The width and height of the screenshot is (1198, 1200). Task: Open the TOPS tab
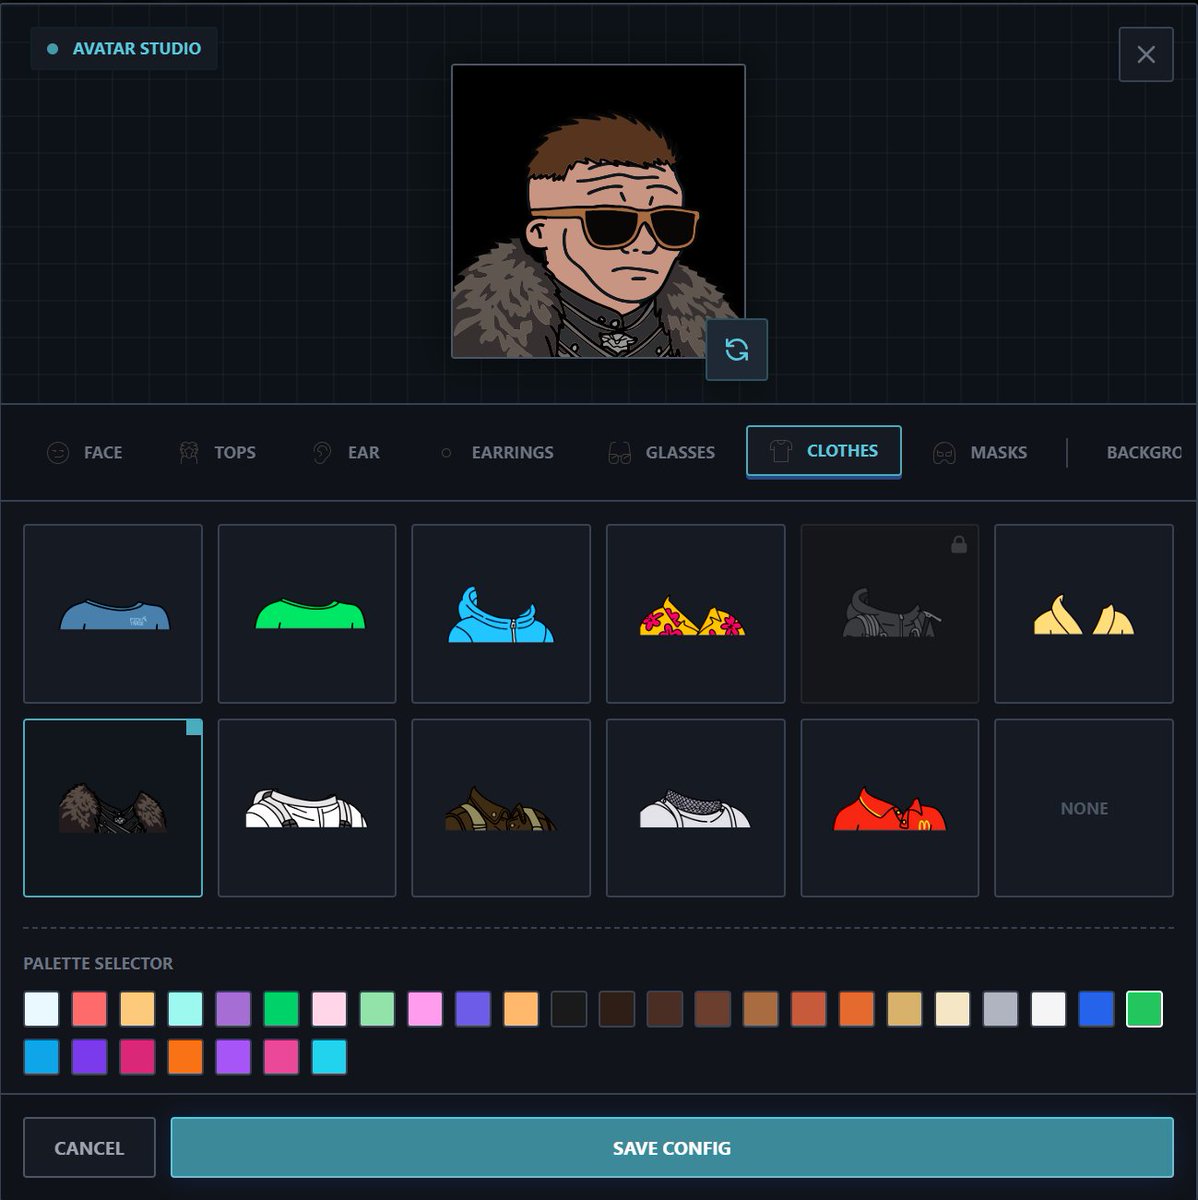(217, 452)
